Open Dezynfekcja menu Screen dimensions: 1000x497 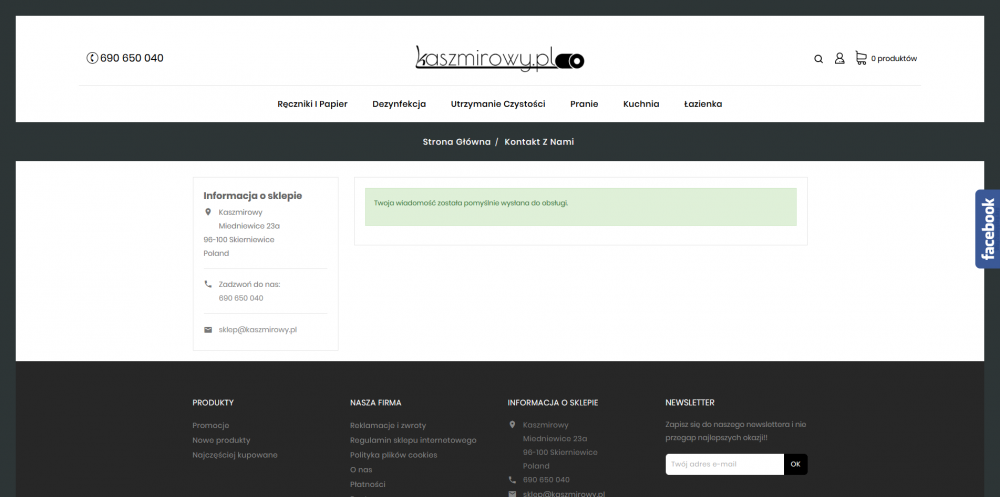[399, 104]
